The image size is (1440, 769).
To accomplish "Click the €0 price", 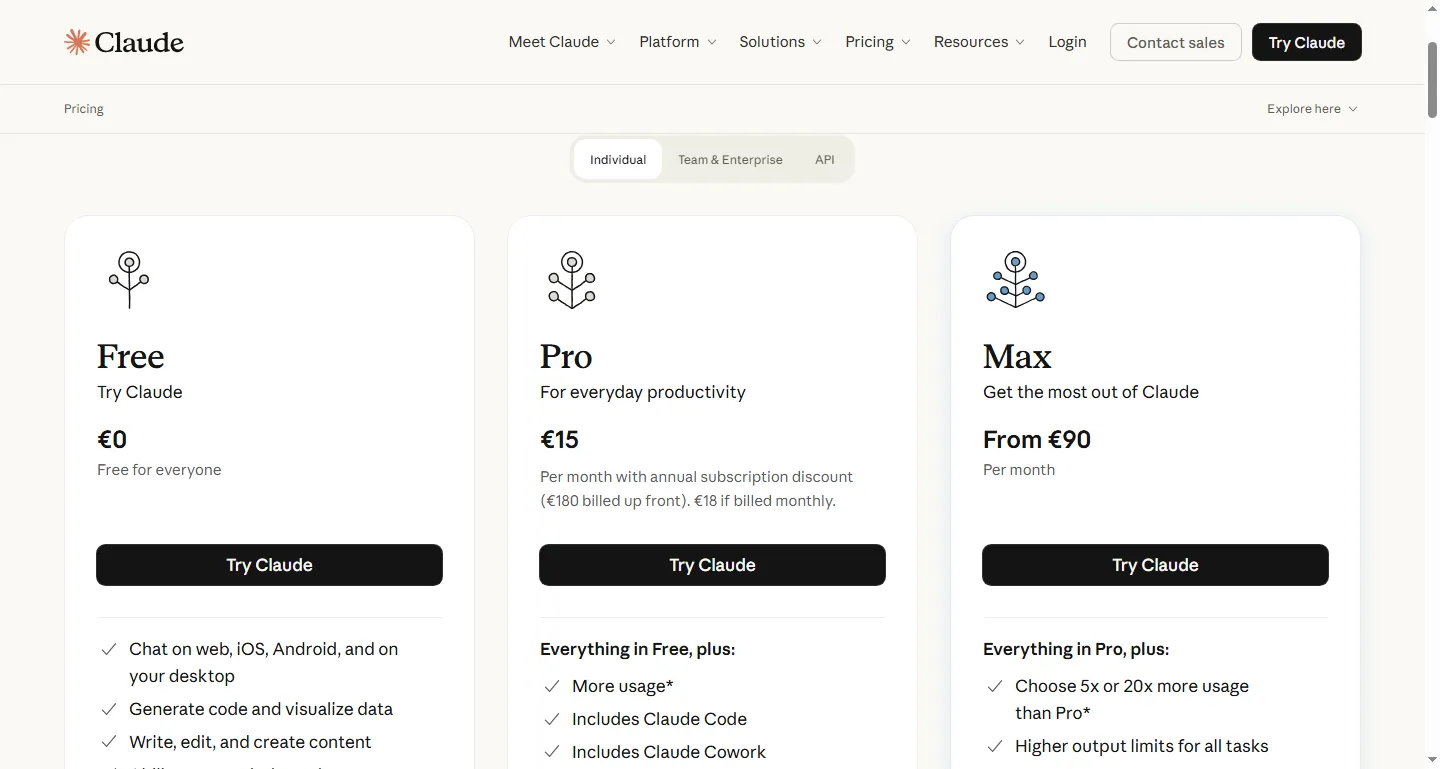I will 112,440.
